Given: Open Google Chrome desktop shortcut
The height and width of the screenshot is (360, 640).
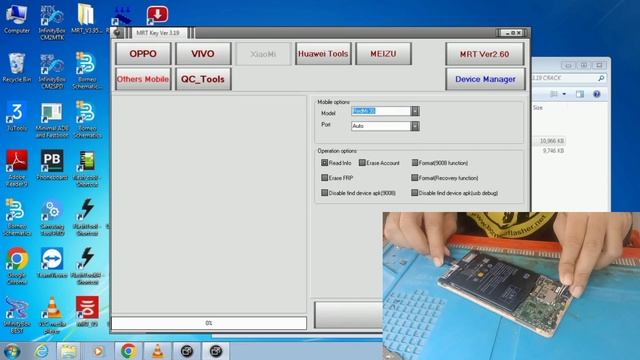Looking at the screenshot, I should click(x=17, y=266).
